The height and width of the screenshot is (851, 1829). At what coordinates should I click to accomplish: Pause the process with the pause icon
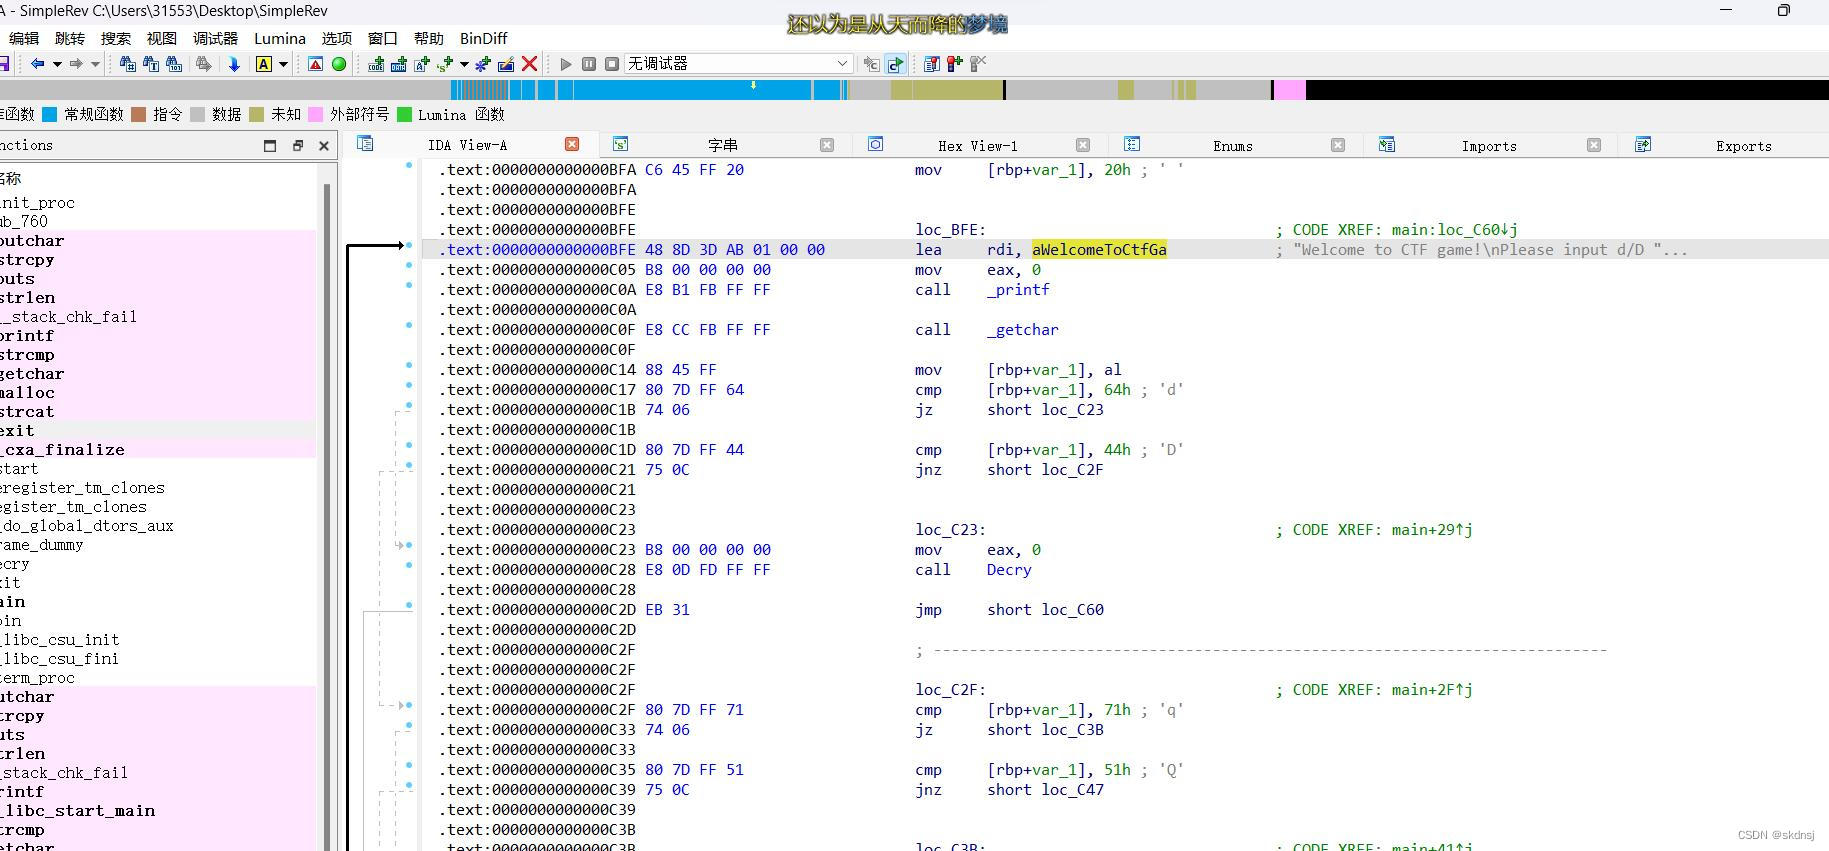coord(589,64)
